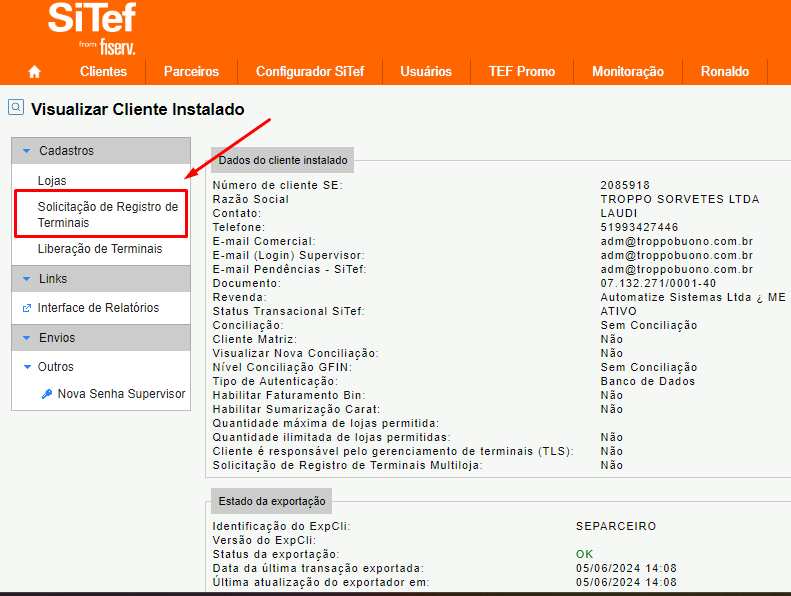Click the green OK export status

pyautogui.click(x=584, y=554)
